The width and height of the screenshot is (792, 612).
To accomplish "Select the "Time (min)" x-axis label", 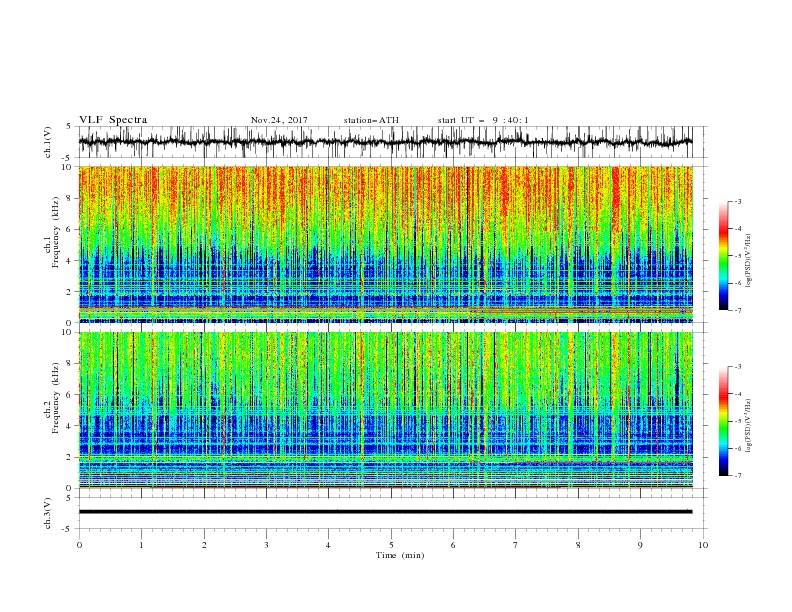I will tap(400, 555).
